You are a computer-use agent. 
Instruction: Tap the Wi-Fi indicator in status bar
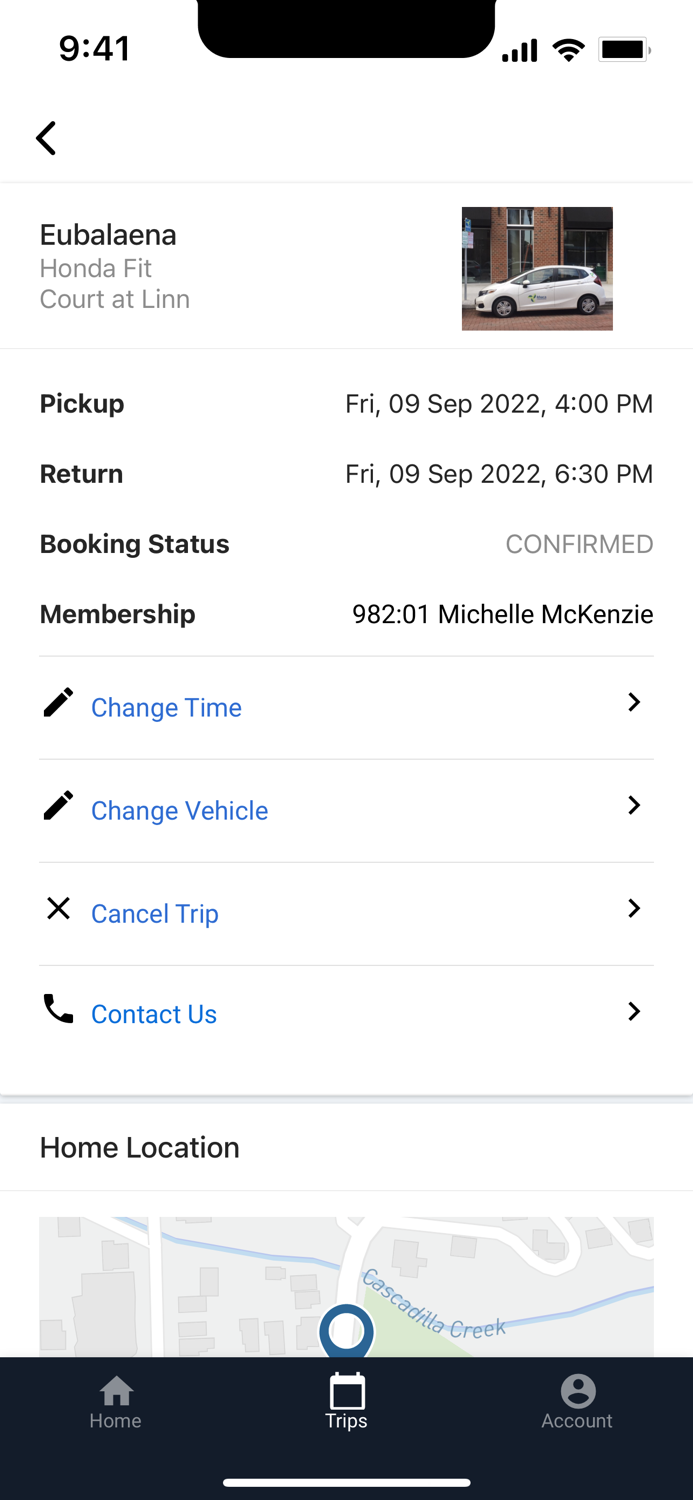(x=569, y=48)
